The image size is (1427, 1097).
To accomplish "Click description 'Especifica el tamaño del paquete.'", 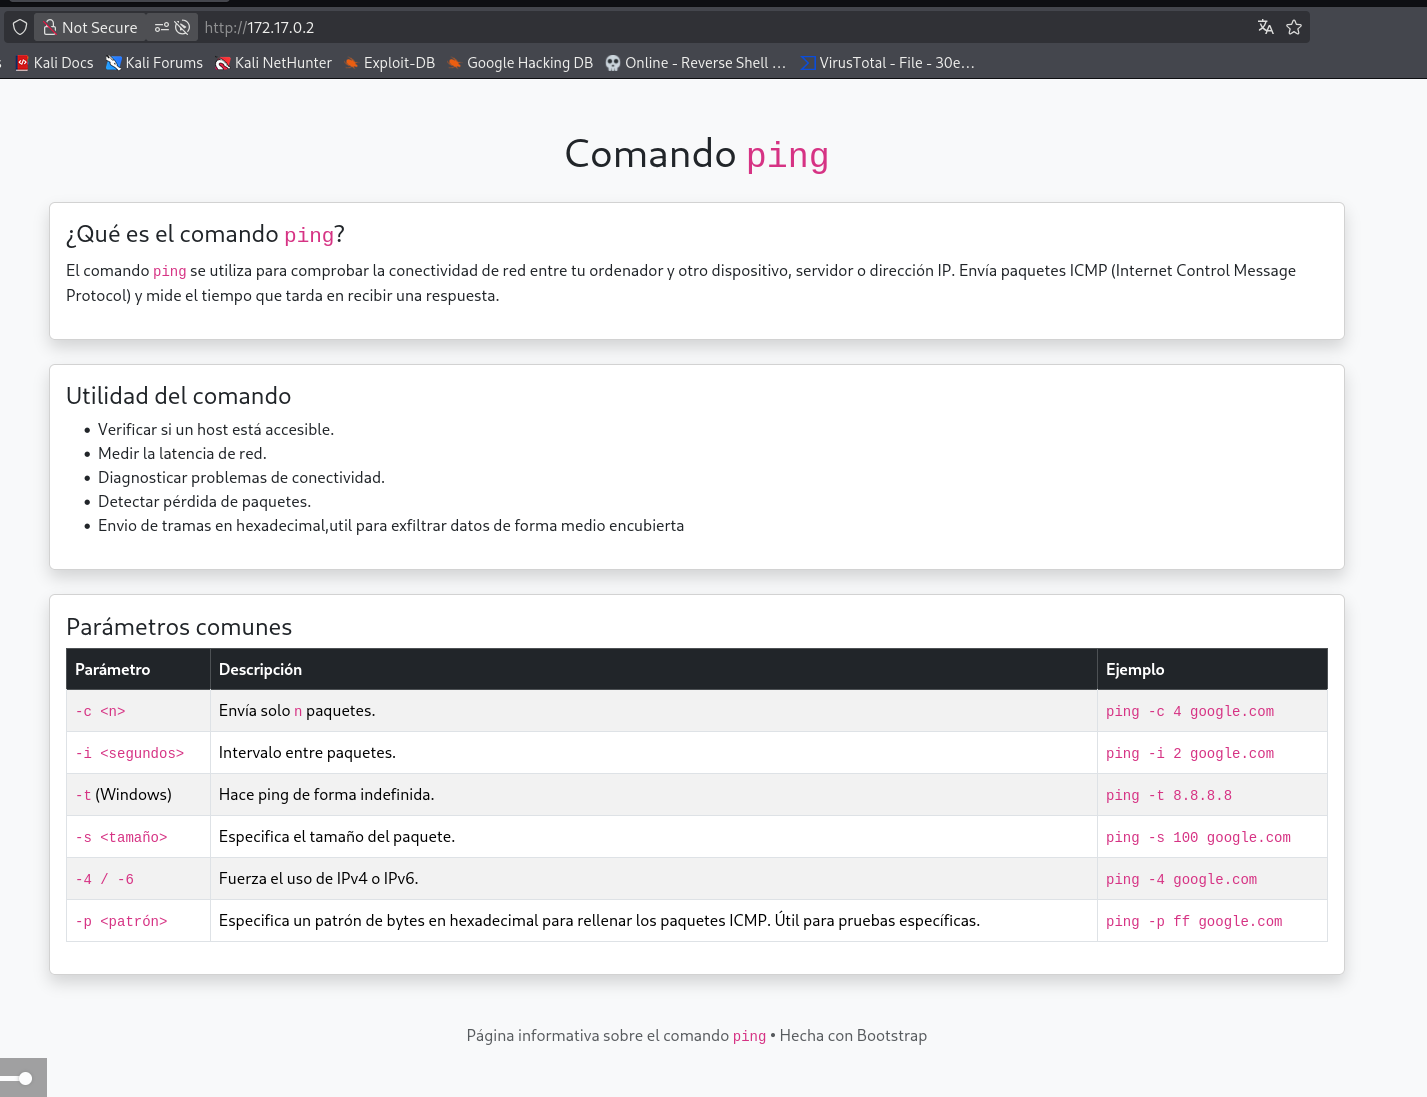I will point(337,837).
